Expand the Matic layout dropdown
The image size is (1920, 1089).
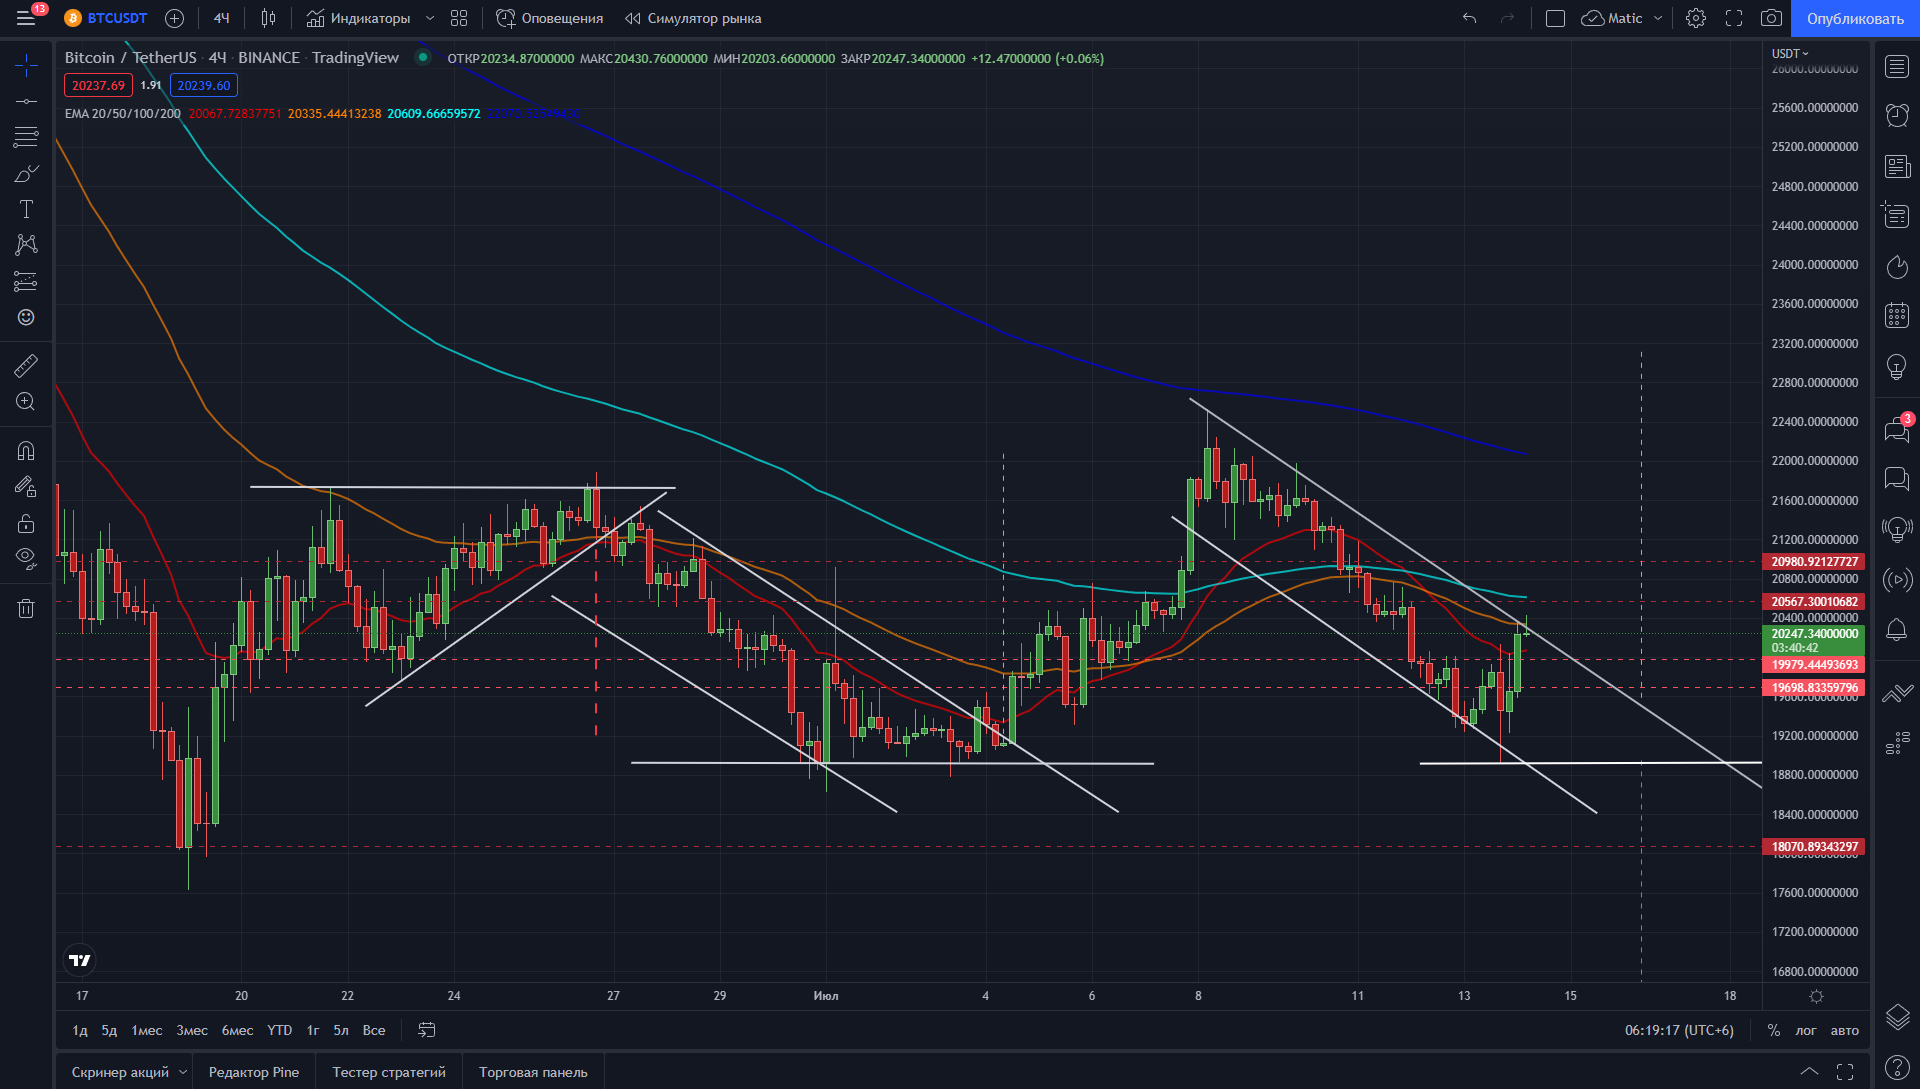pos(1658,18)
